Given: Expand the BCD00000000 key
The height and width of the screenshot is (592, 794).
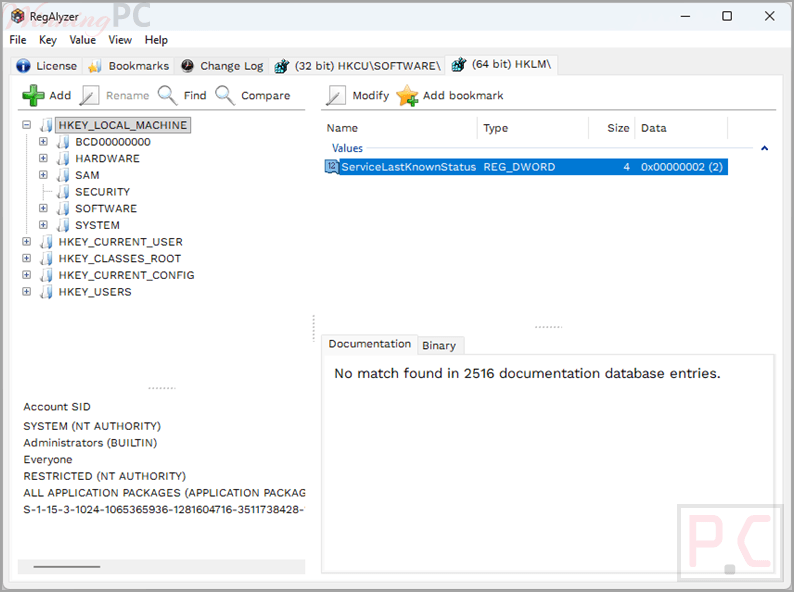Looking at the screenshot, I should tap(43, 141).
